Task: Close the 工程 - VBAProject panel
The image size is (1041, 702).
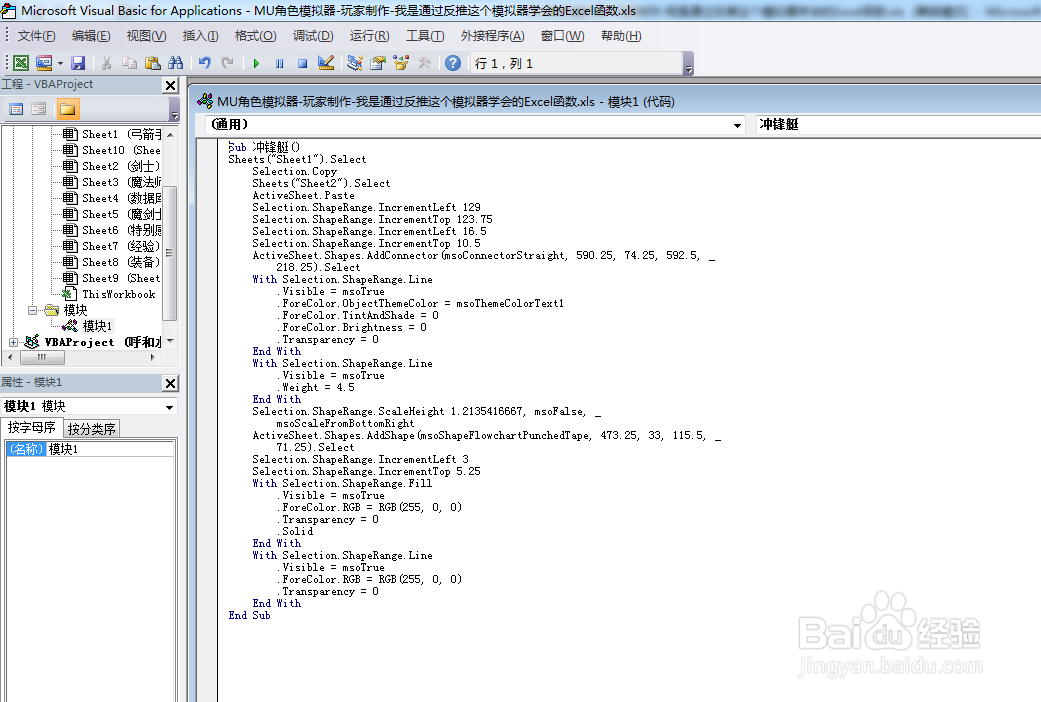Action: point(171,85)
